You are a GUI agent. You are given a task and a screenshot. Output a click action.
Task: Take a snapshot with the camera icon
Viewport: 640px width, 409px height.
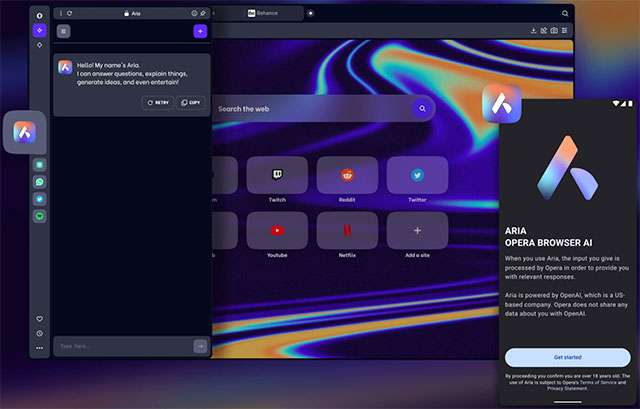554,31
